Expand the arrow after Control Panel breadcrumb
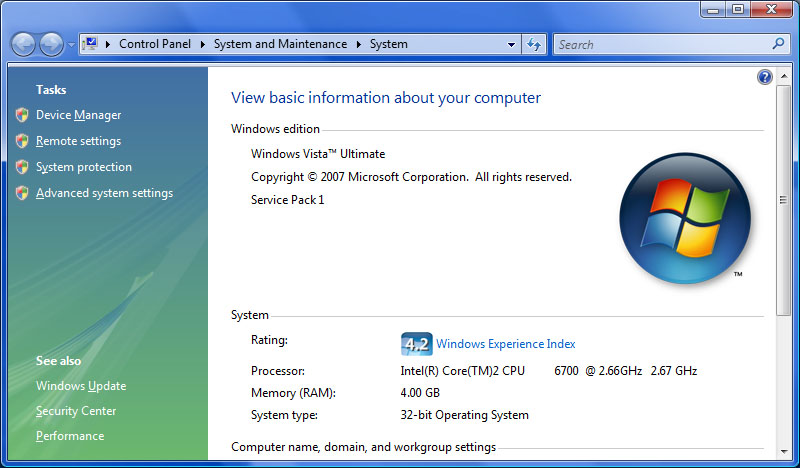 point(202,44)
